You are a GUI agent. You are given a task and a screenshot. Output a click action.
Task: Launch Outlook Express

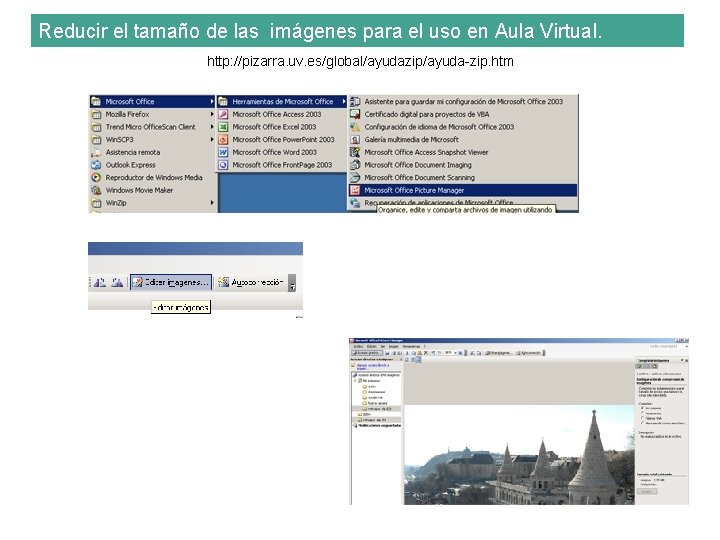(152, 165)
